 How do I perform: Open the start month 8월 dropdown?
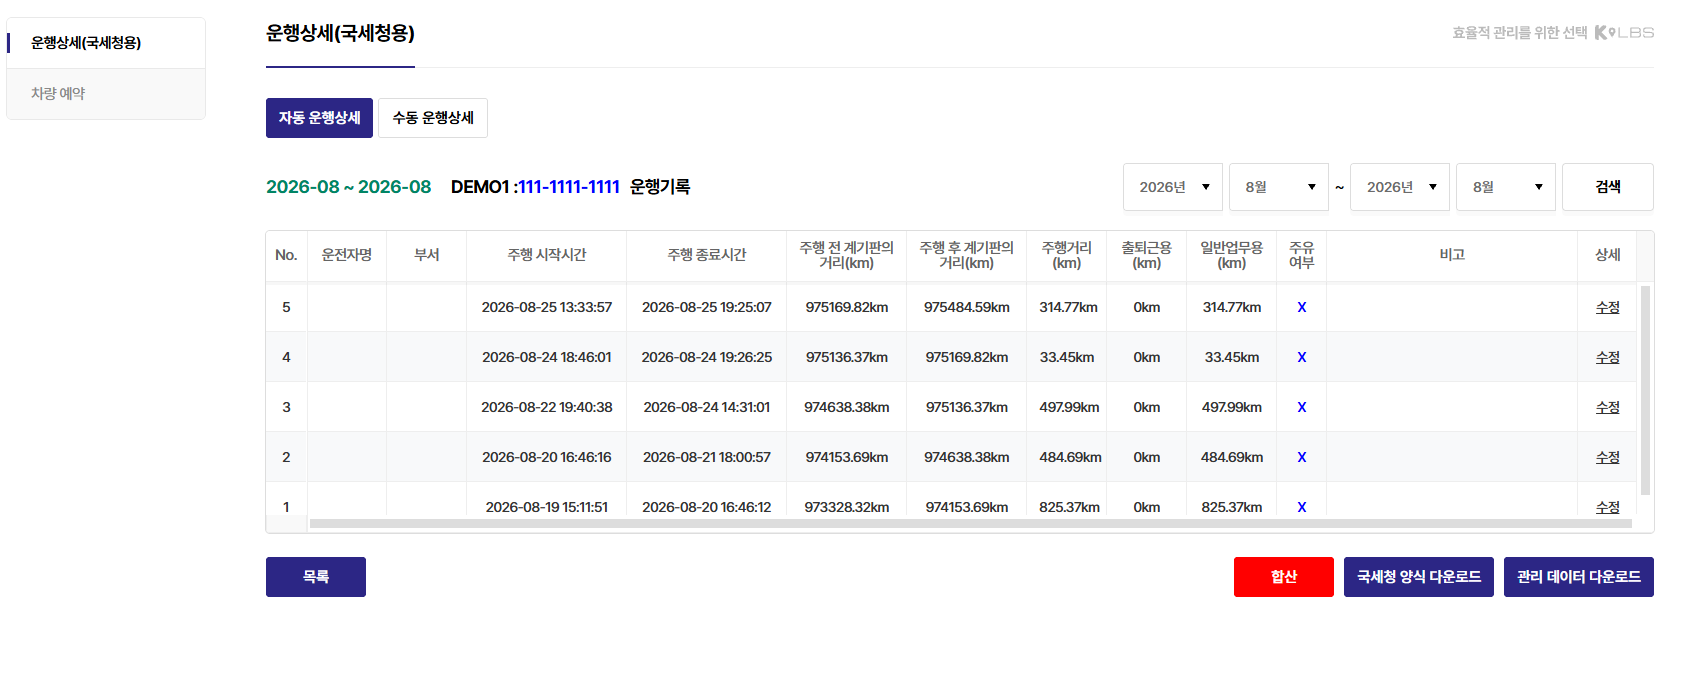coord(1279,187)
